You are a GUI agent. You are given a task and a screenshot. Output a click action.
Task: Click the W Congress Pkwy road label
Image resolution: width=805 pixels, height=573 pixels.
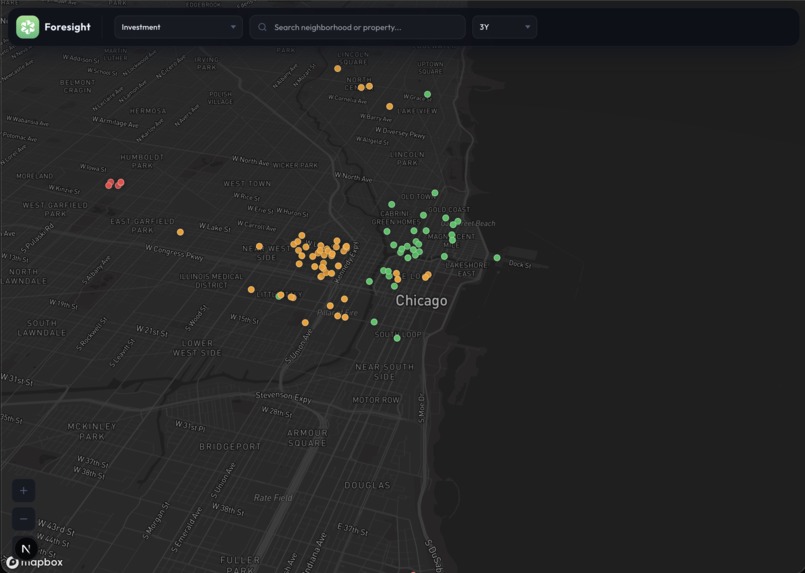pos(174,252)
